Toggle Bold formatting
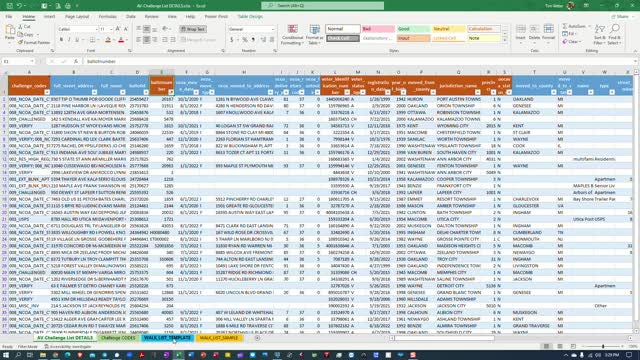 61,40
